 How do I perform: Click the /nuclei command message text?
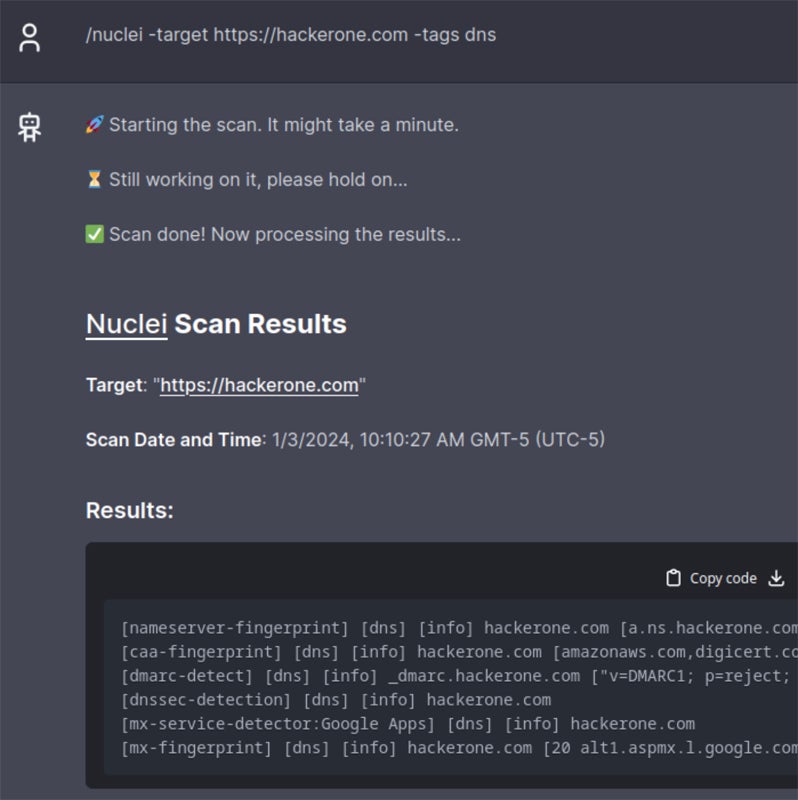click(x=290, y=35)
